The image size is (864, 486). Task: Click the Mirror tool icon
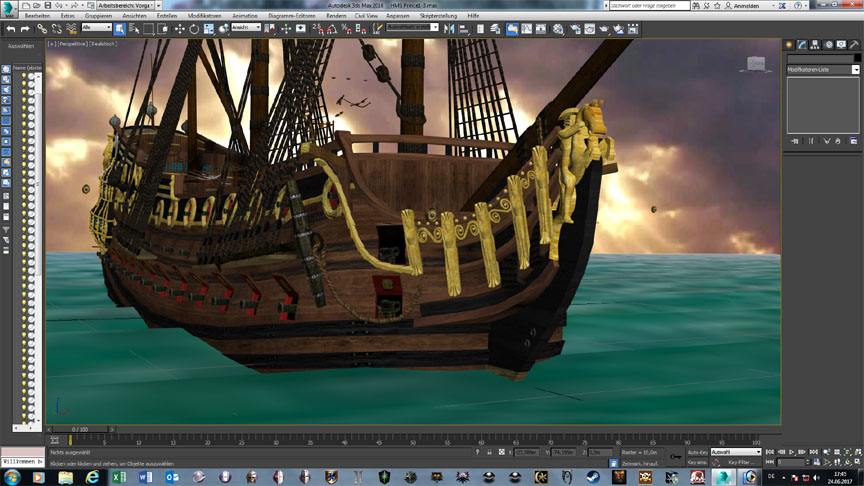(449, 29)
